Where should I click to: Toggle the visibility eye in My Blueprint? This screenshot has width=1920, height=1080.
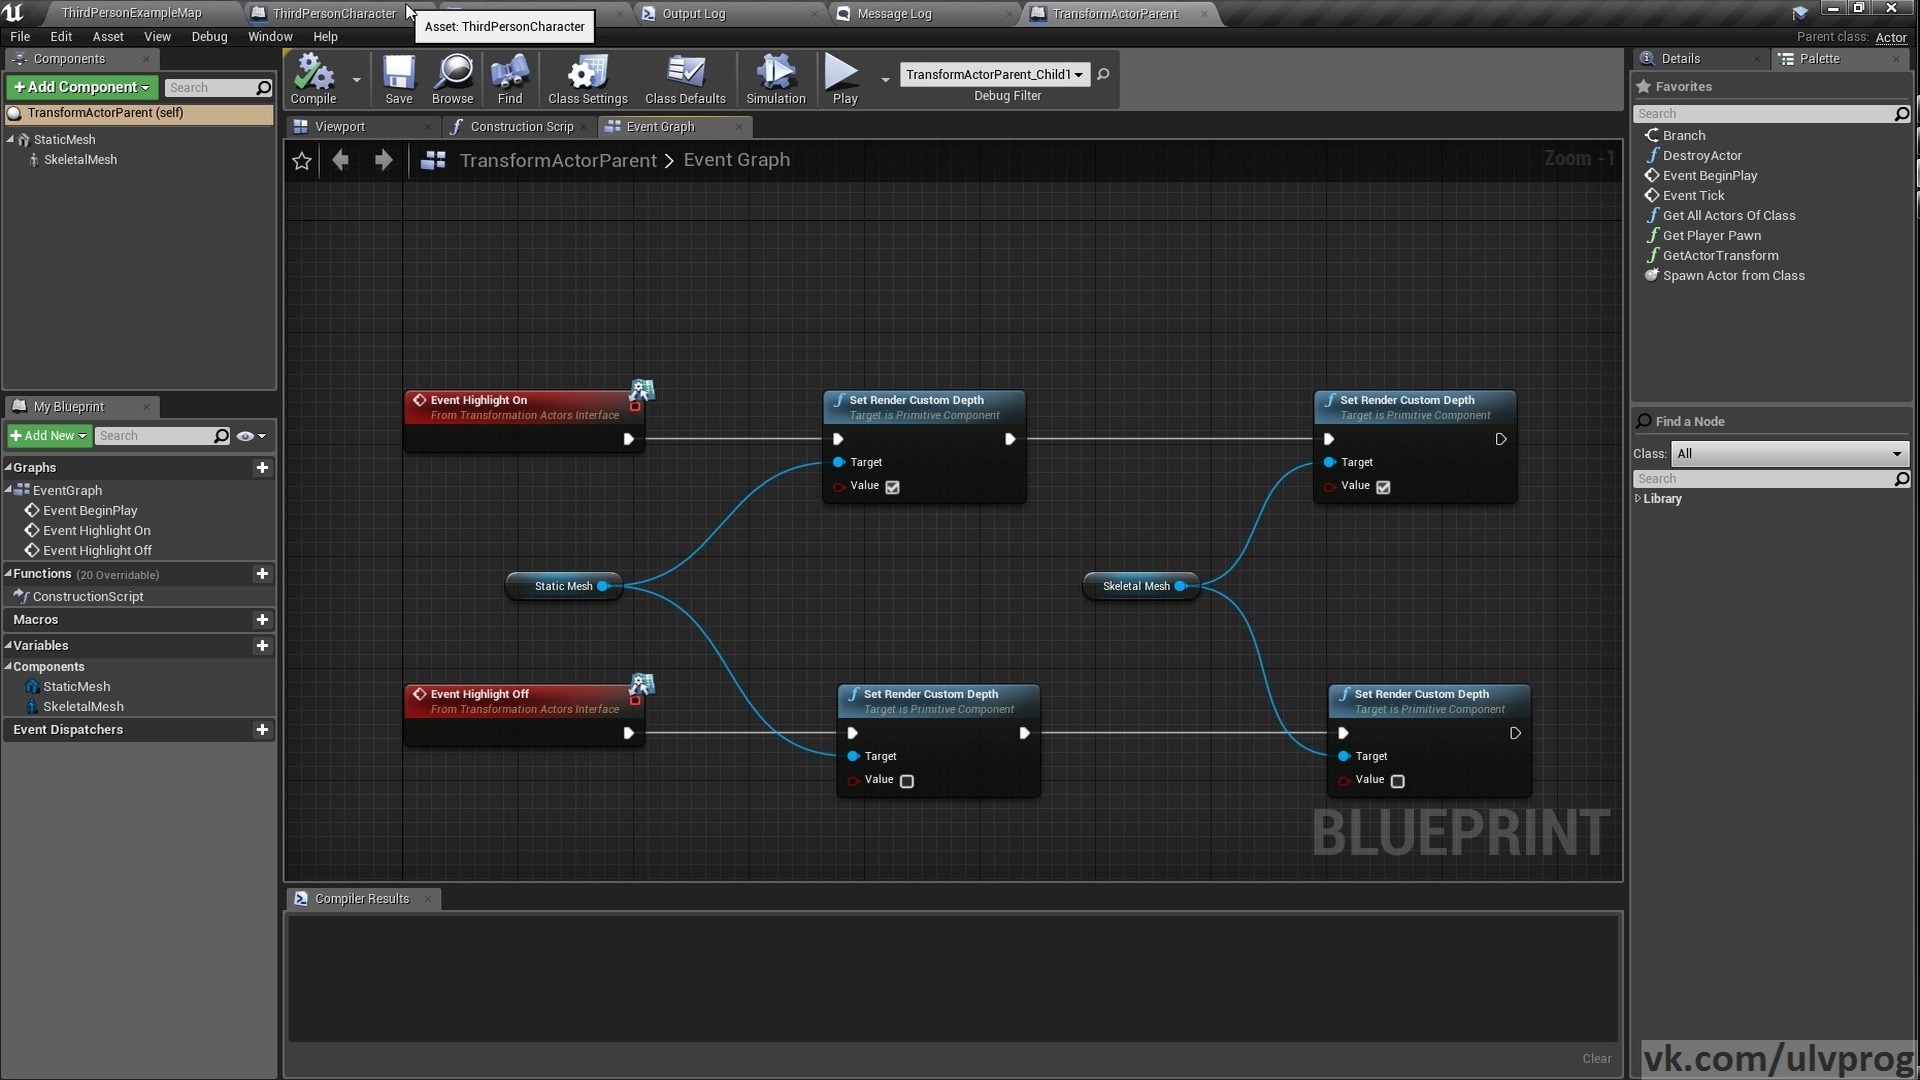246,436
